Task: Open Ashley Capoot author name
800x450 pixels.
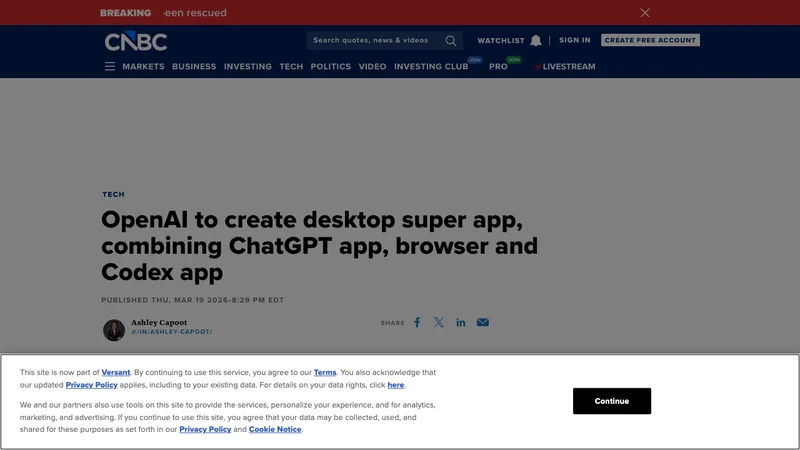Action: point(159,322)
